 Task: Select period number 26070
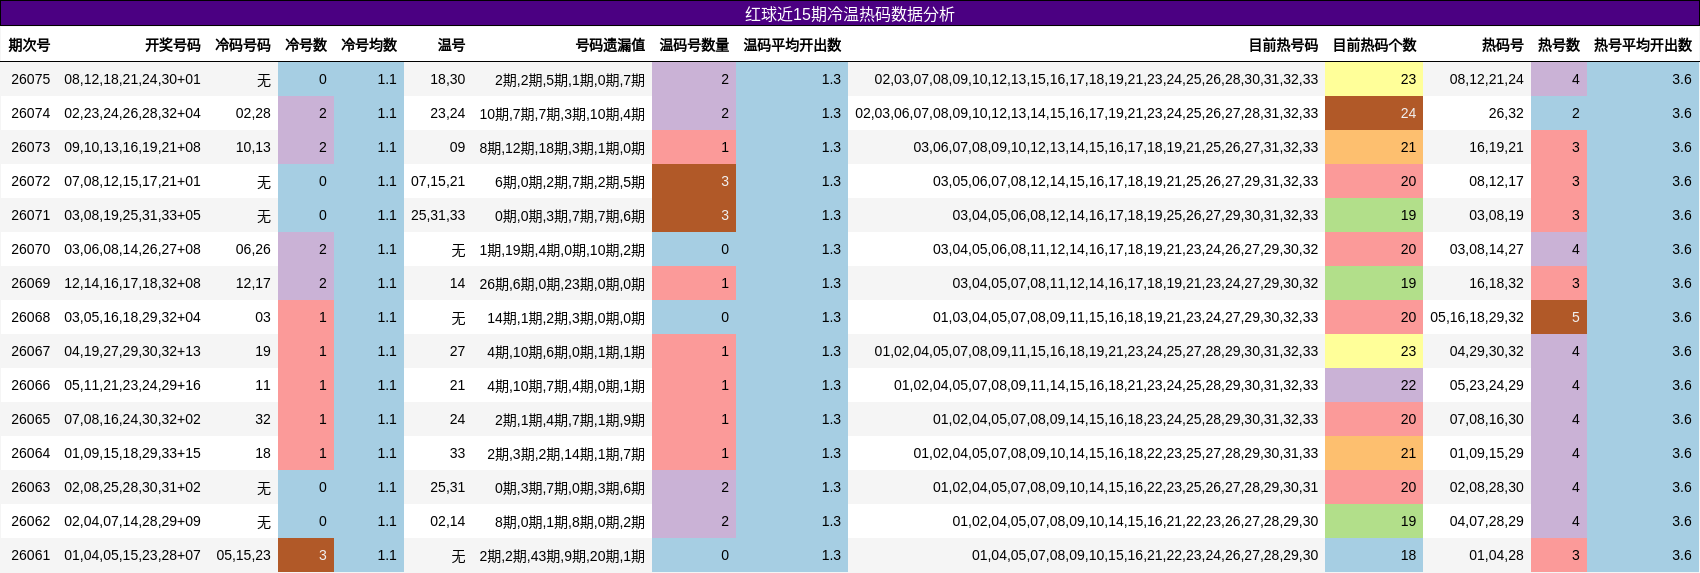pos(30,249)
